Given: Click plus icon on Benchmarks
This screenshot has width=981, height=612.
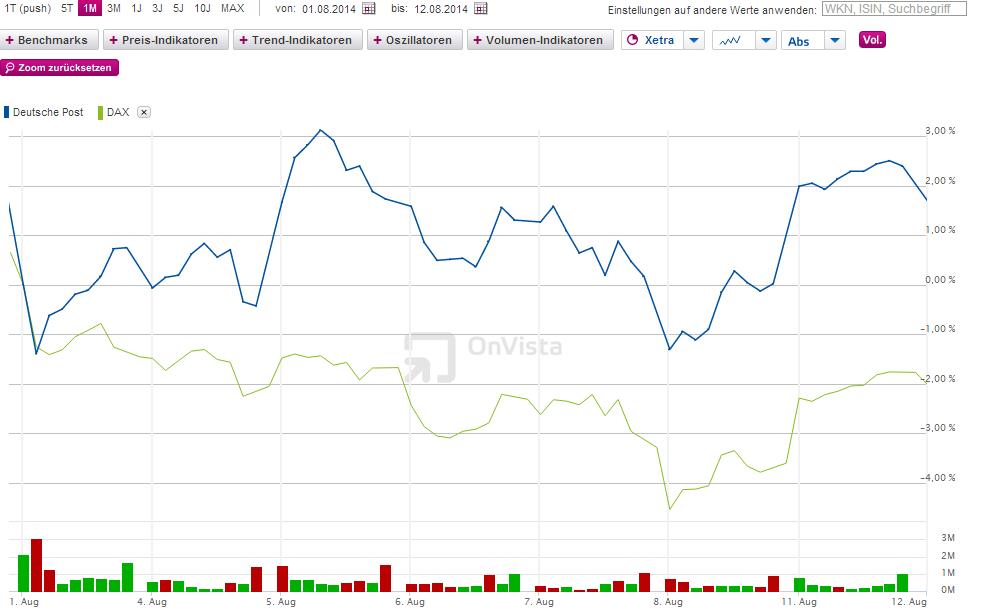Looking at the screenshot, I should (x=9, y=40).
